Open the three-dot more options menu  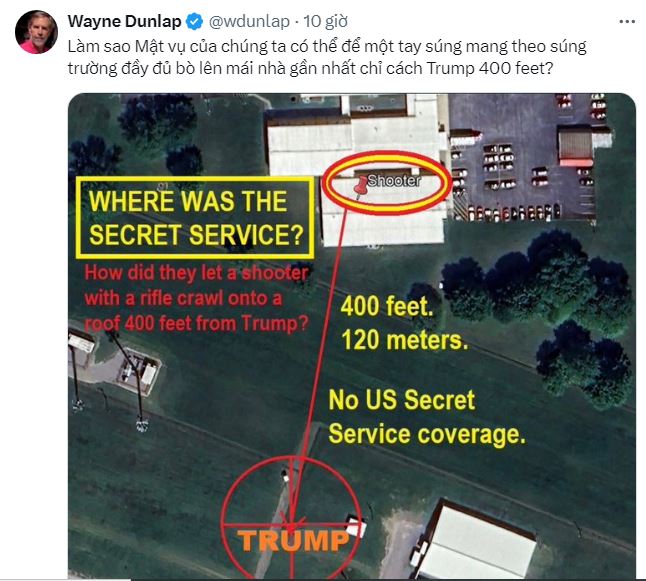(627, 21)
